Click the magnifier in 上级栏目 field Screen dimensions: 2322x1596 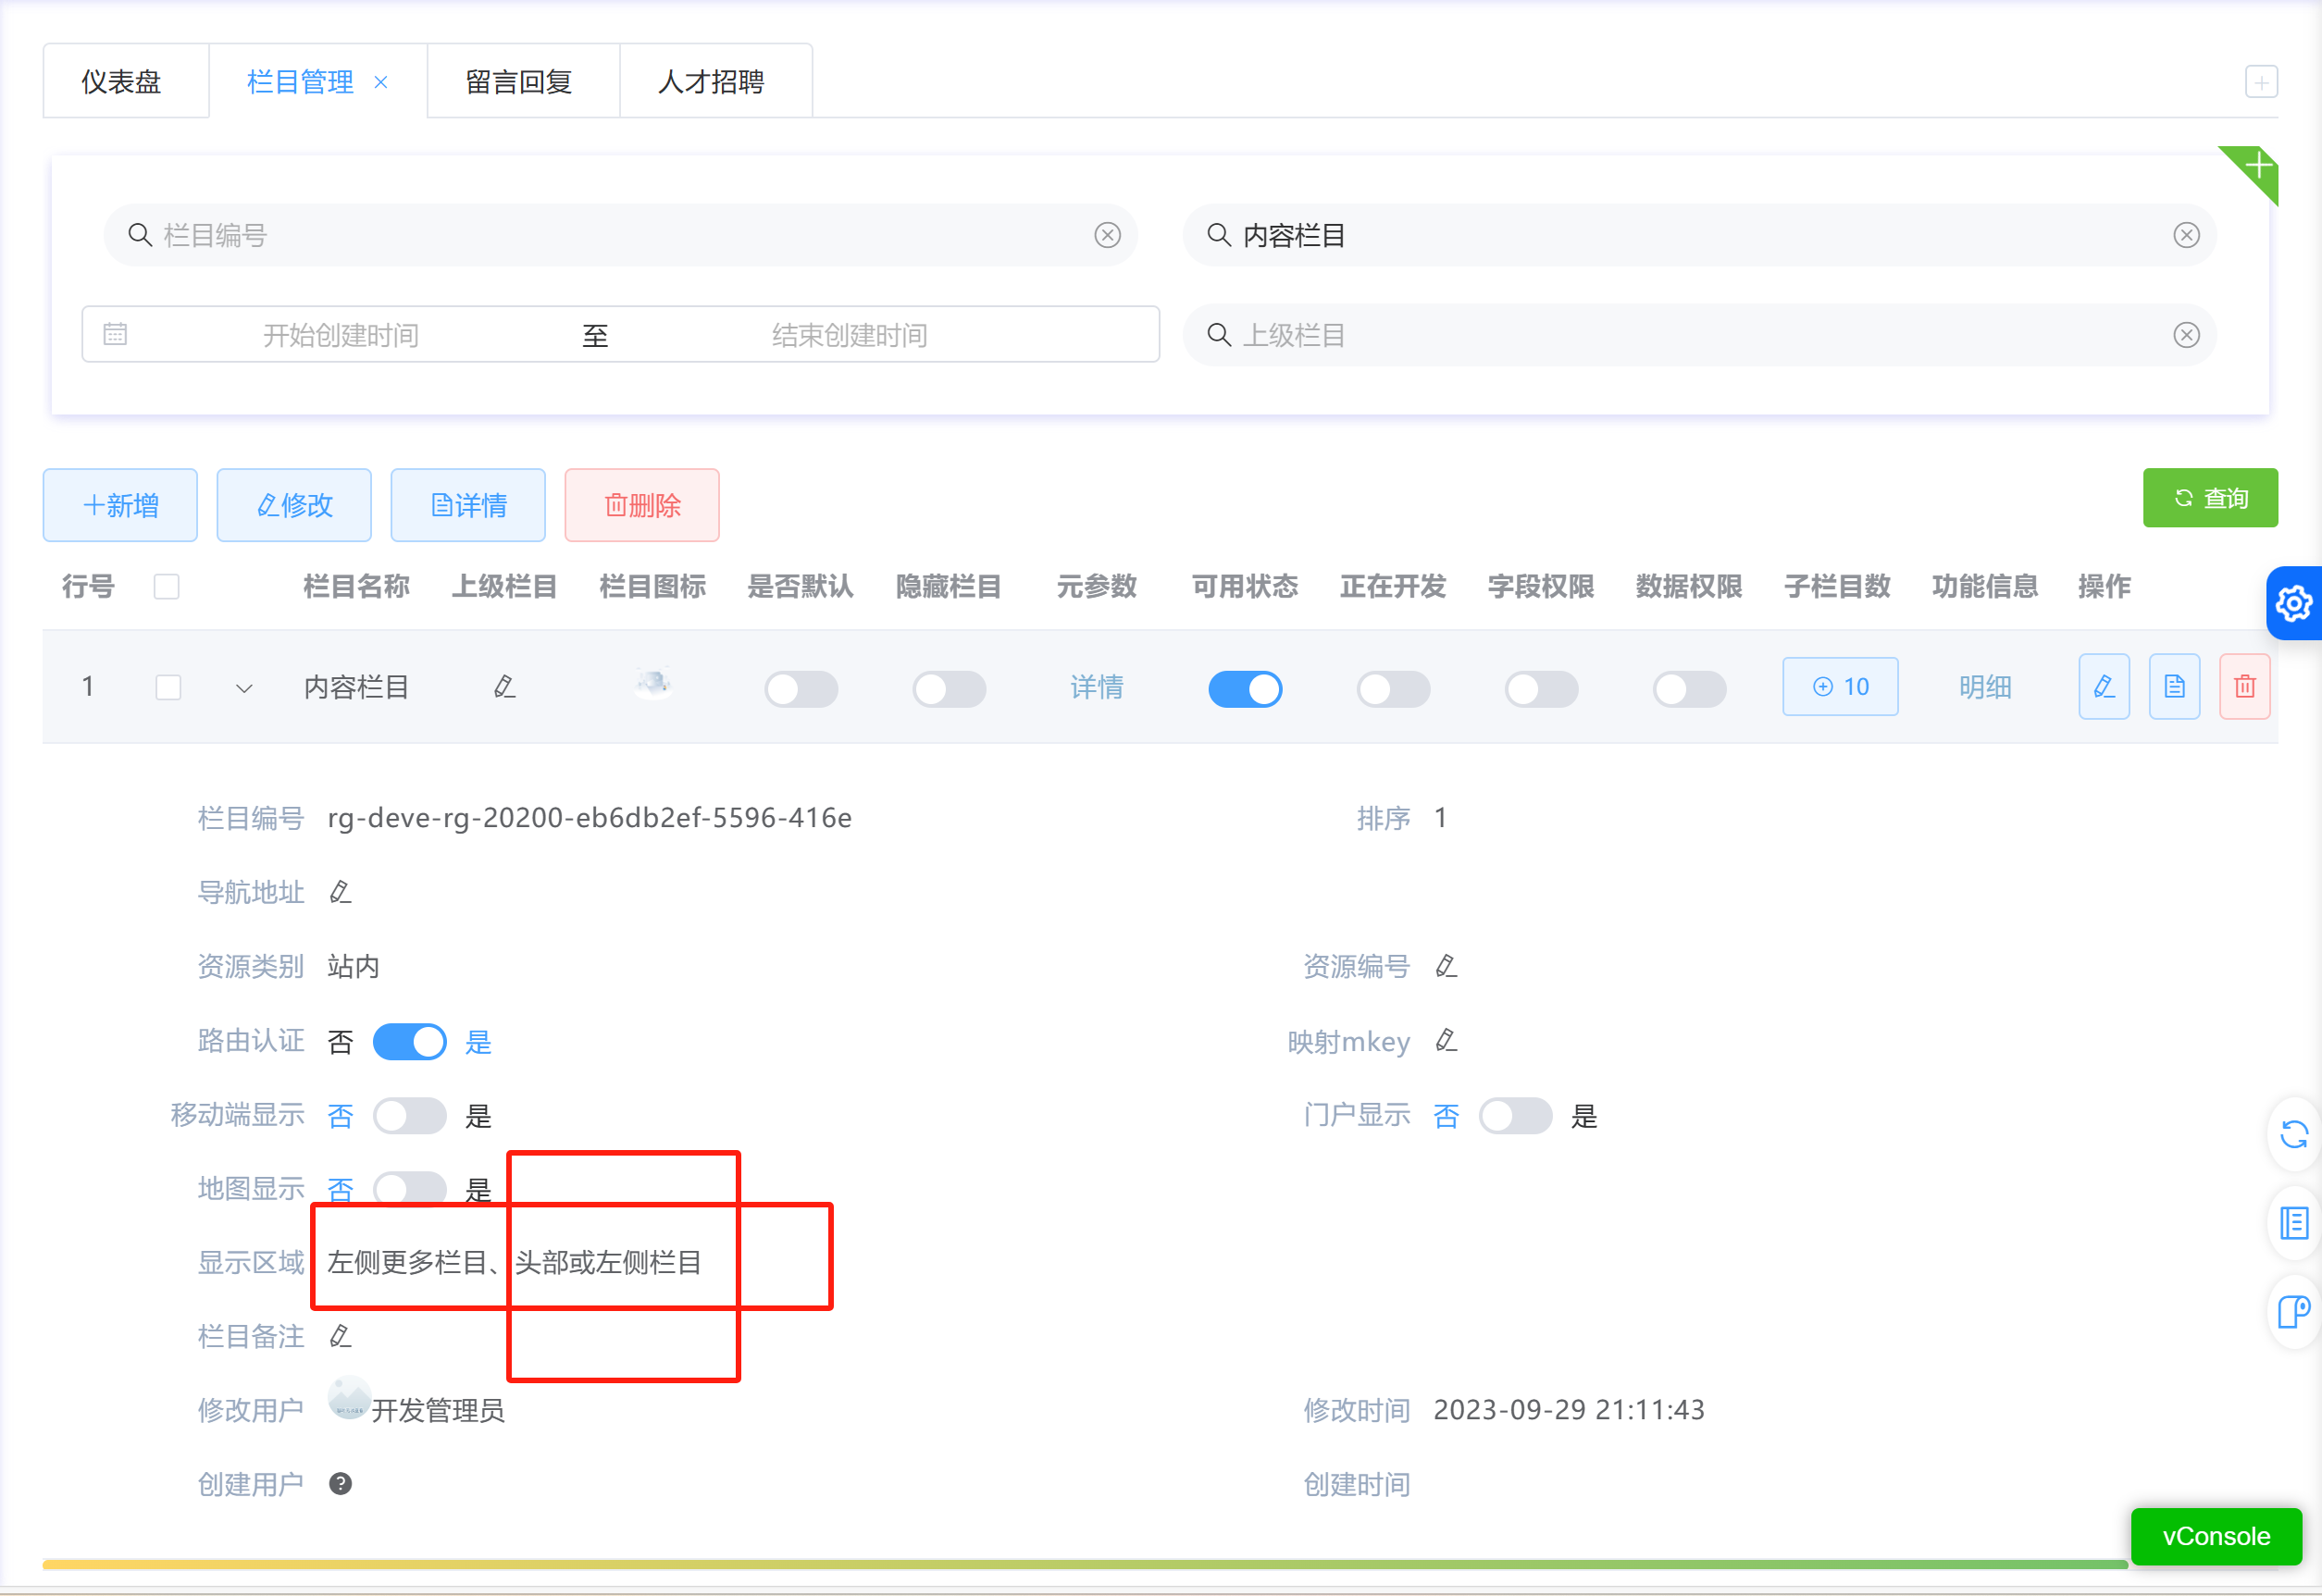1218,335
